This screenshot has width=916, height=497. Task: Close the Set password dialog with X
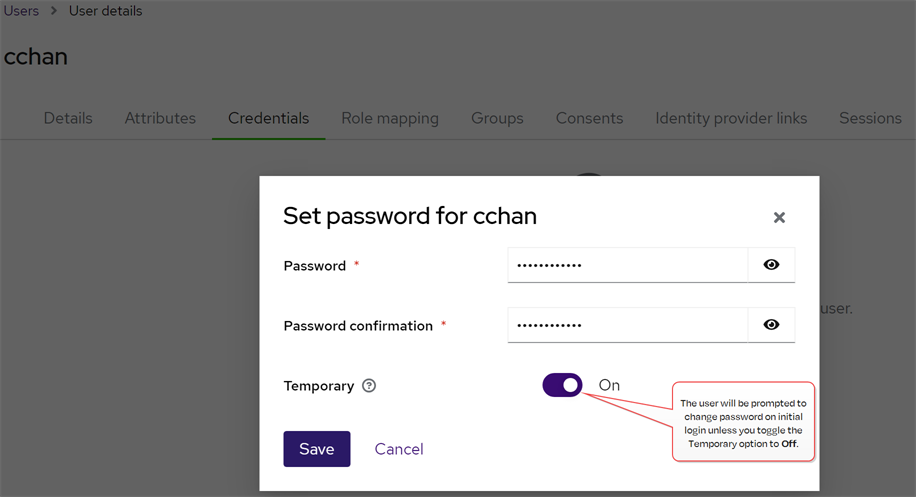[779, 217]
